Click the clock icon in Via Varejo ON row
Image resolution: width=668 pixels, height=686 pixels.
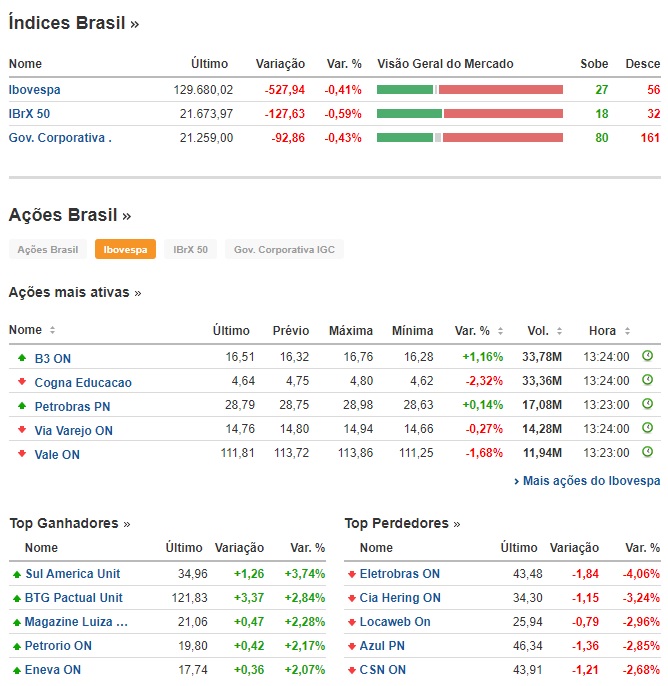click(x=647, y=428)
